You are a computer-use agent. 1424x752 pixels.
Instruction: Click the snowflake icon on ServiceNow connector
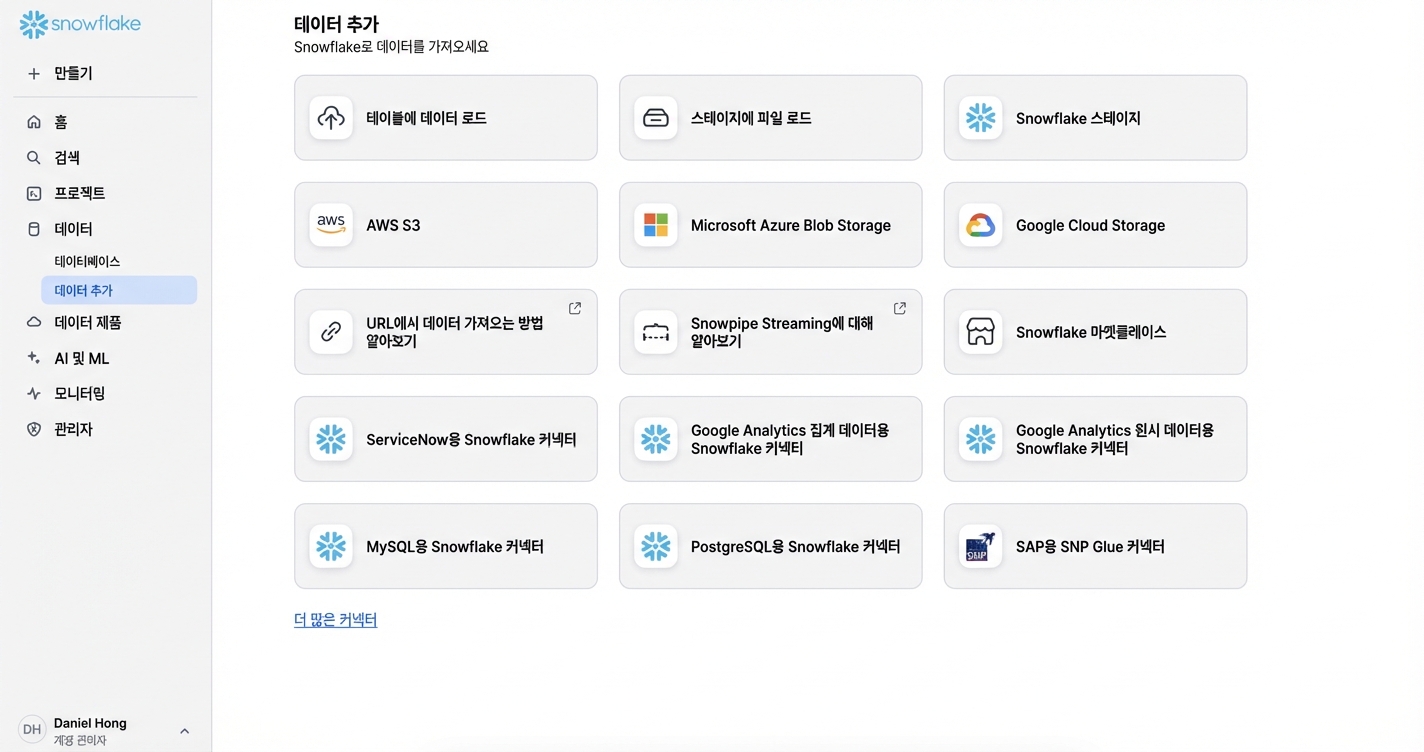coord(331,439)
